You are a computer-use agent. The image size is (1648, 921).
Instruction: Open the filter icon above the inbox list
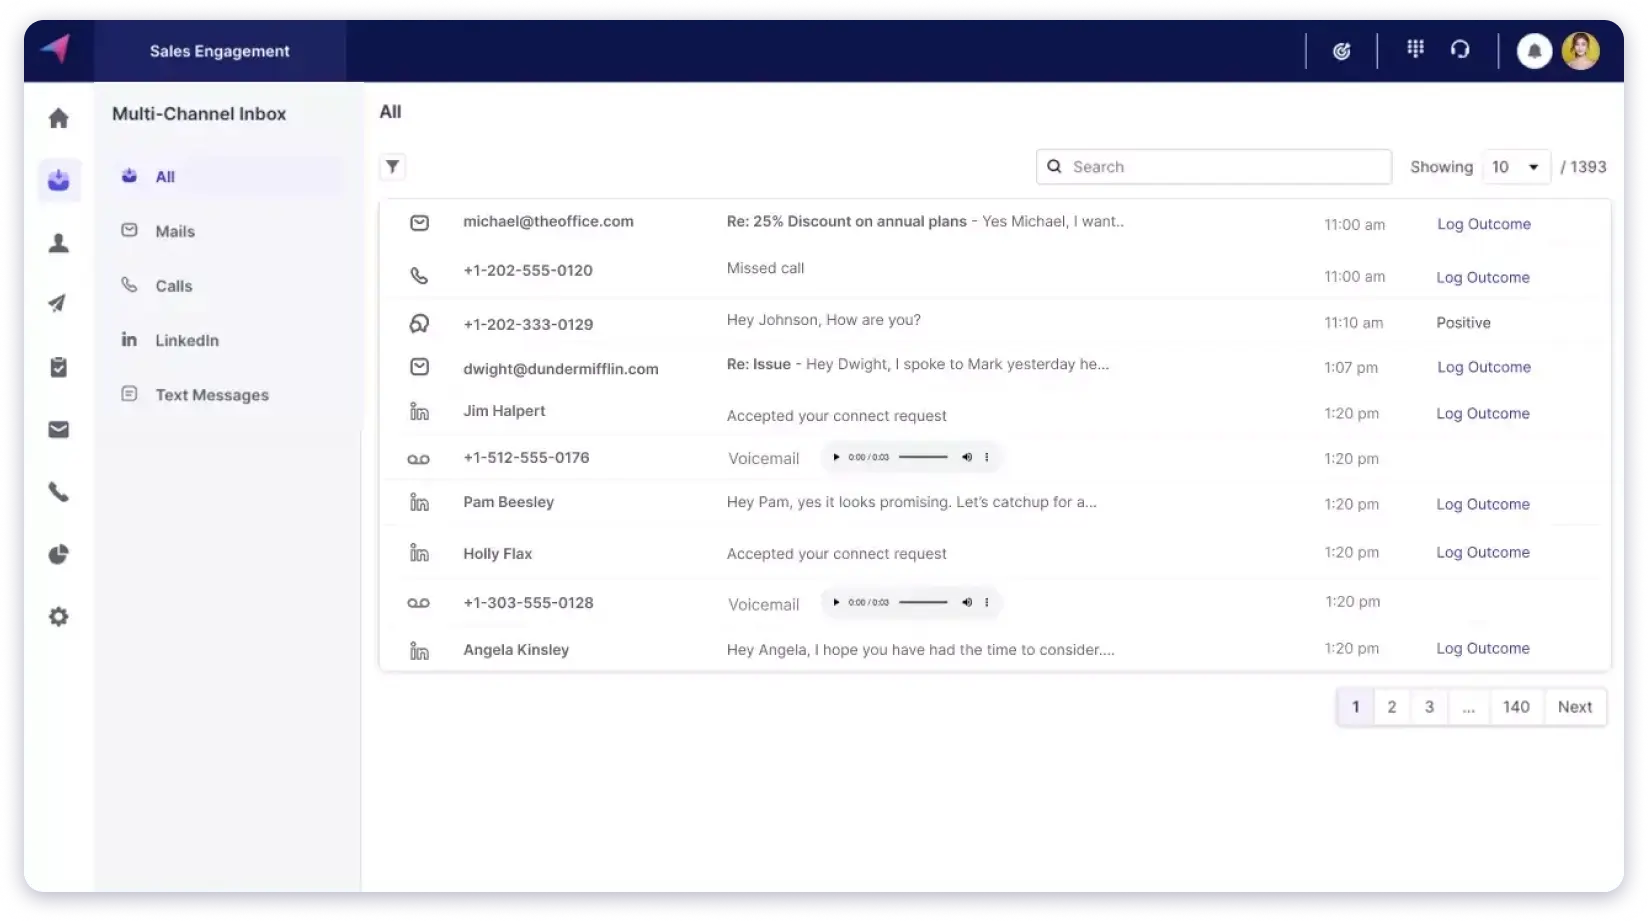coord(392,166)
